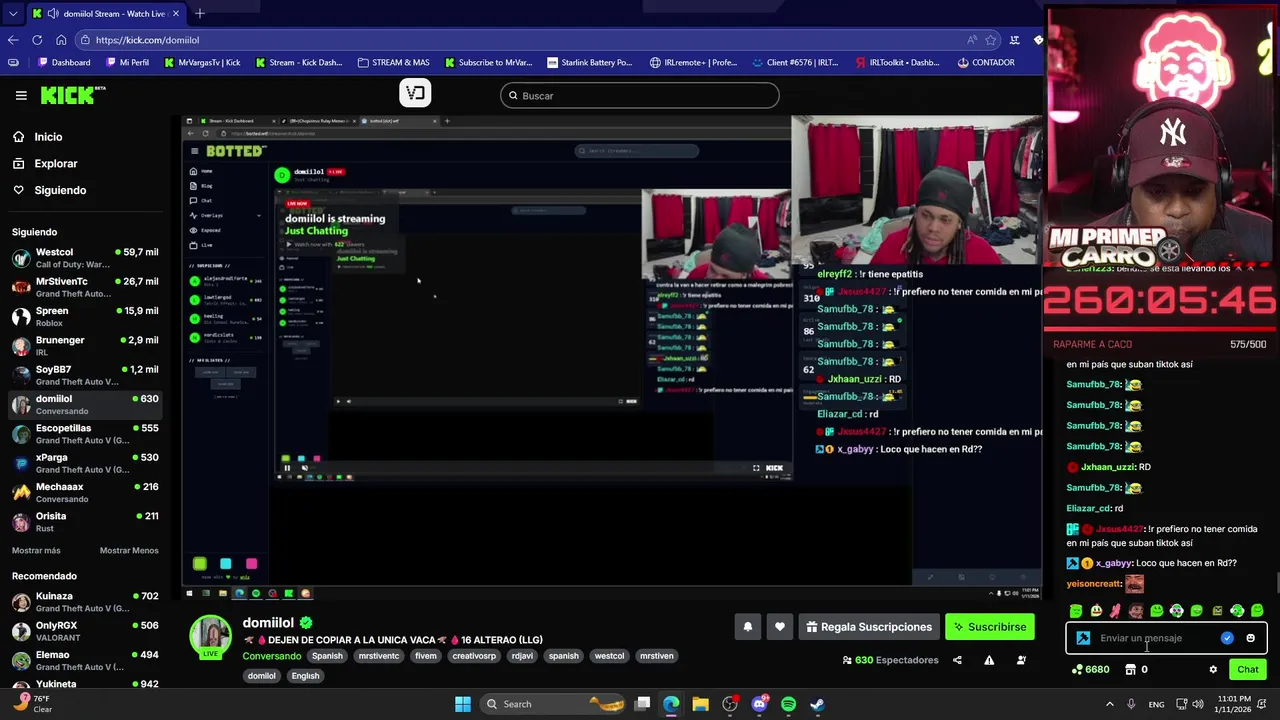Send message with Chat button
The image size is (1280, 720).
coord(1247,670)
